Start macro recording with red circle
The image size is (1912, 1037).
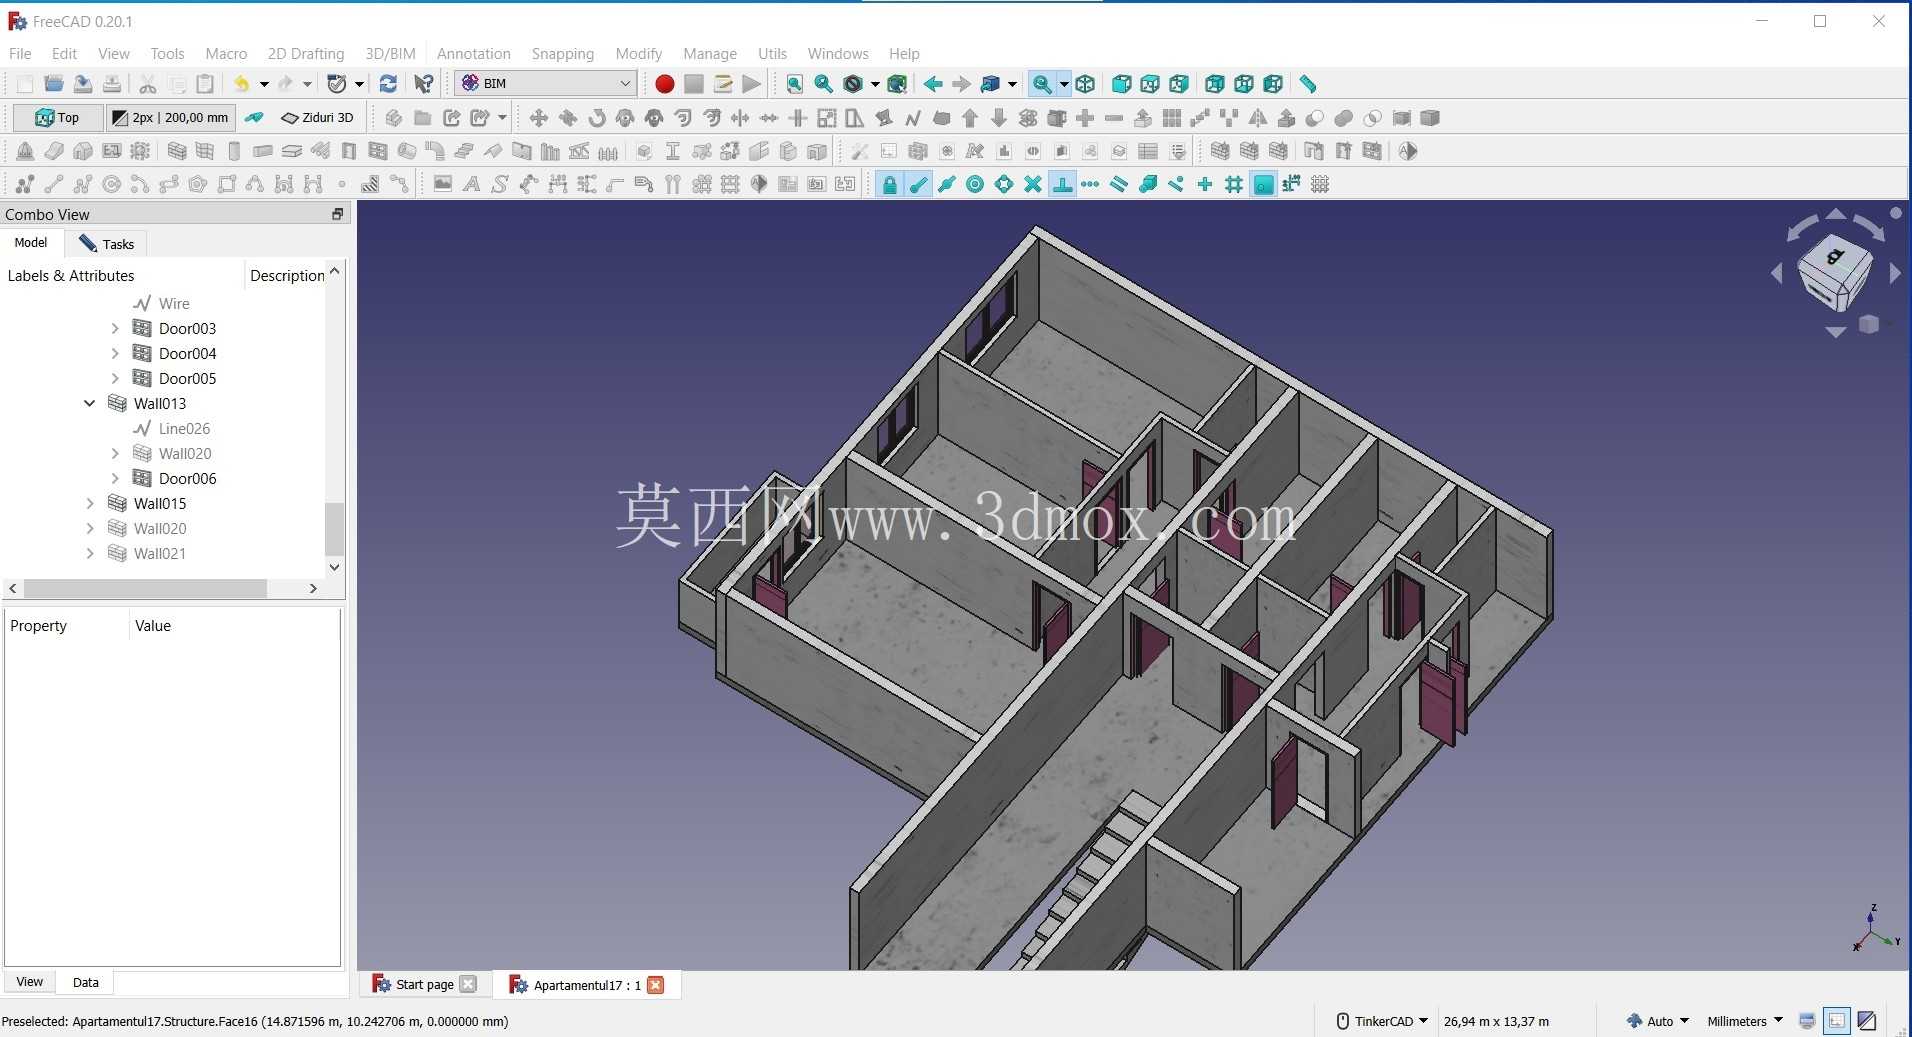click(x=664, y=84)
